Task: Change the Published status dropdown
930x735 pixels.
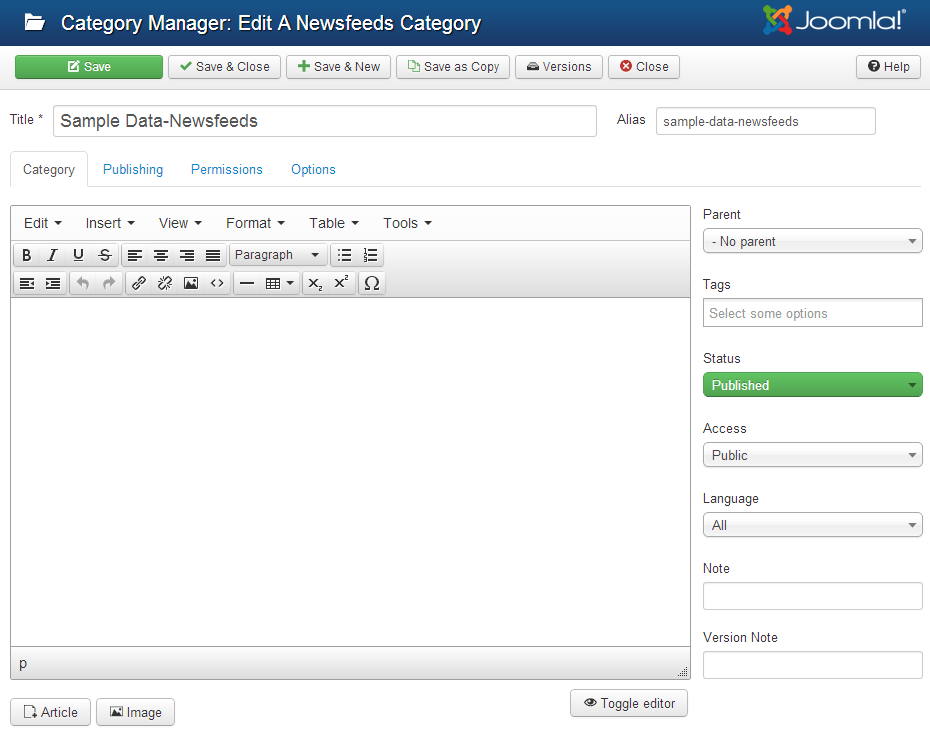Action: [813, 385]
